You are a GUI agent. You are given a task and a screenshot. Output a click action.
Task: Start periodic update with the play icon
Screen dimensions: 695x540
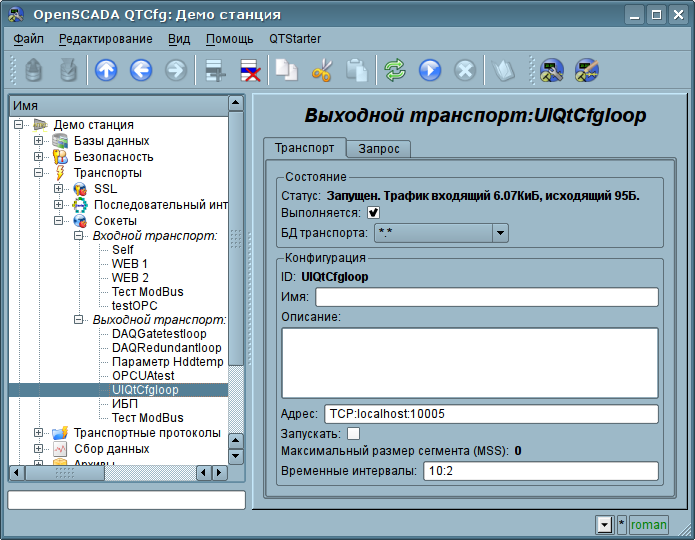coord(430,70)
